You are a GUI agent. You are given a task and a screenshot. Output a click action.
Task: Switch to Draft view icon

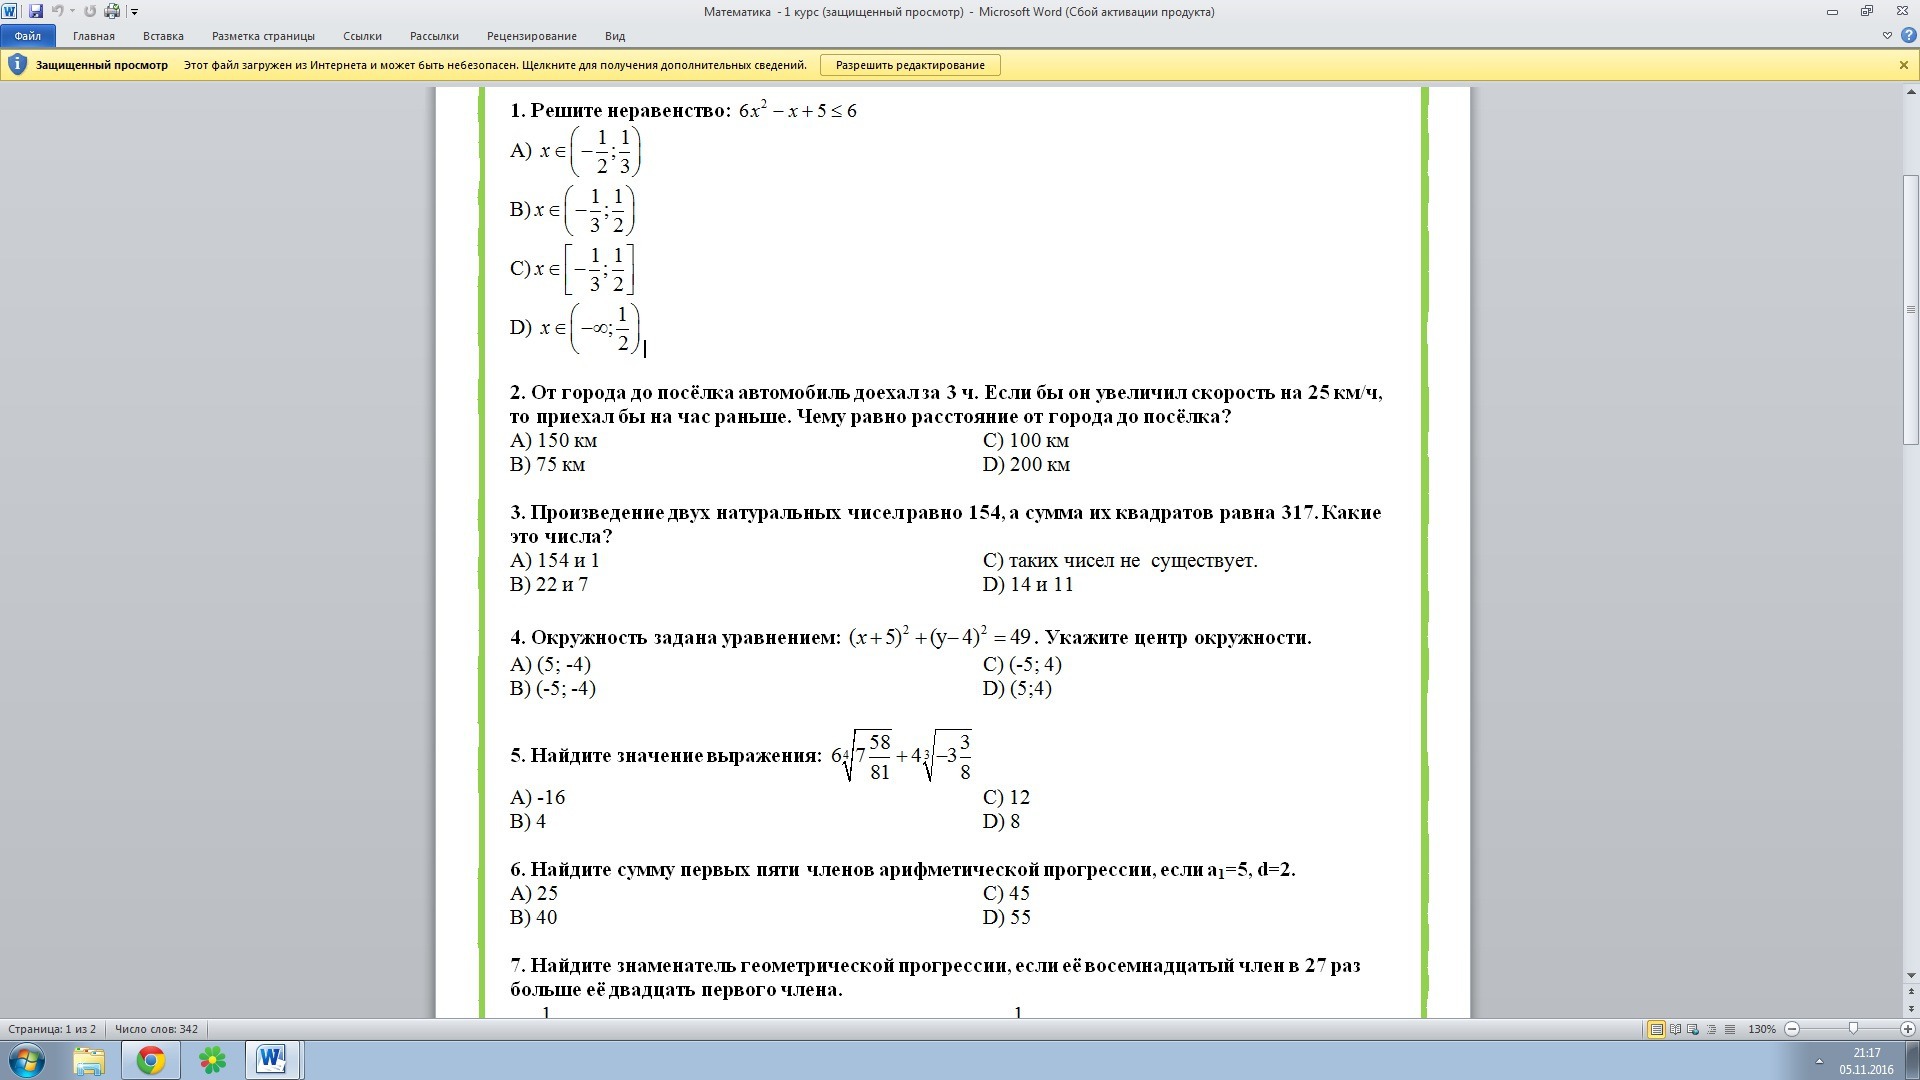(x=1730, y=1029)
